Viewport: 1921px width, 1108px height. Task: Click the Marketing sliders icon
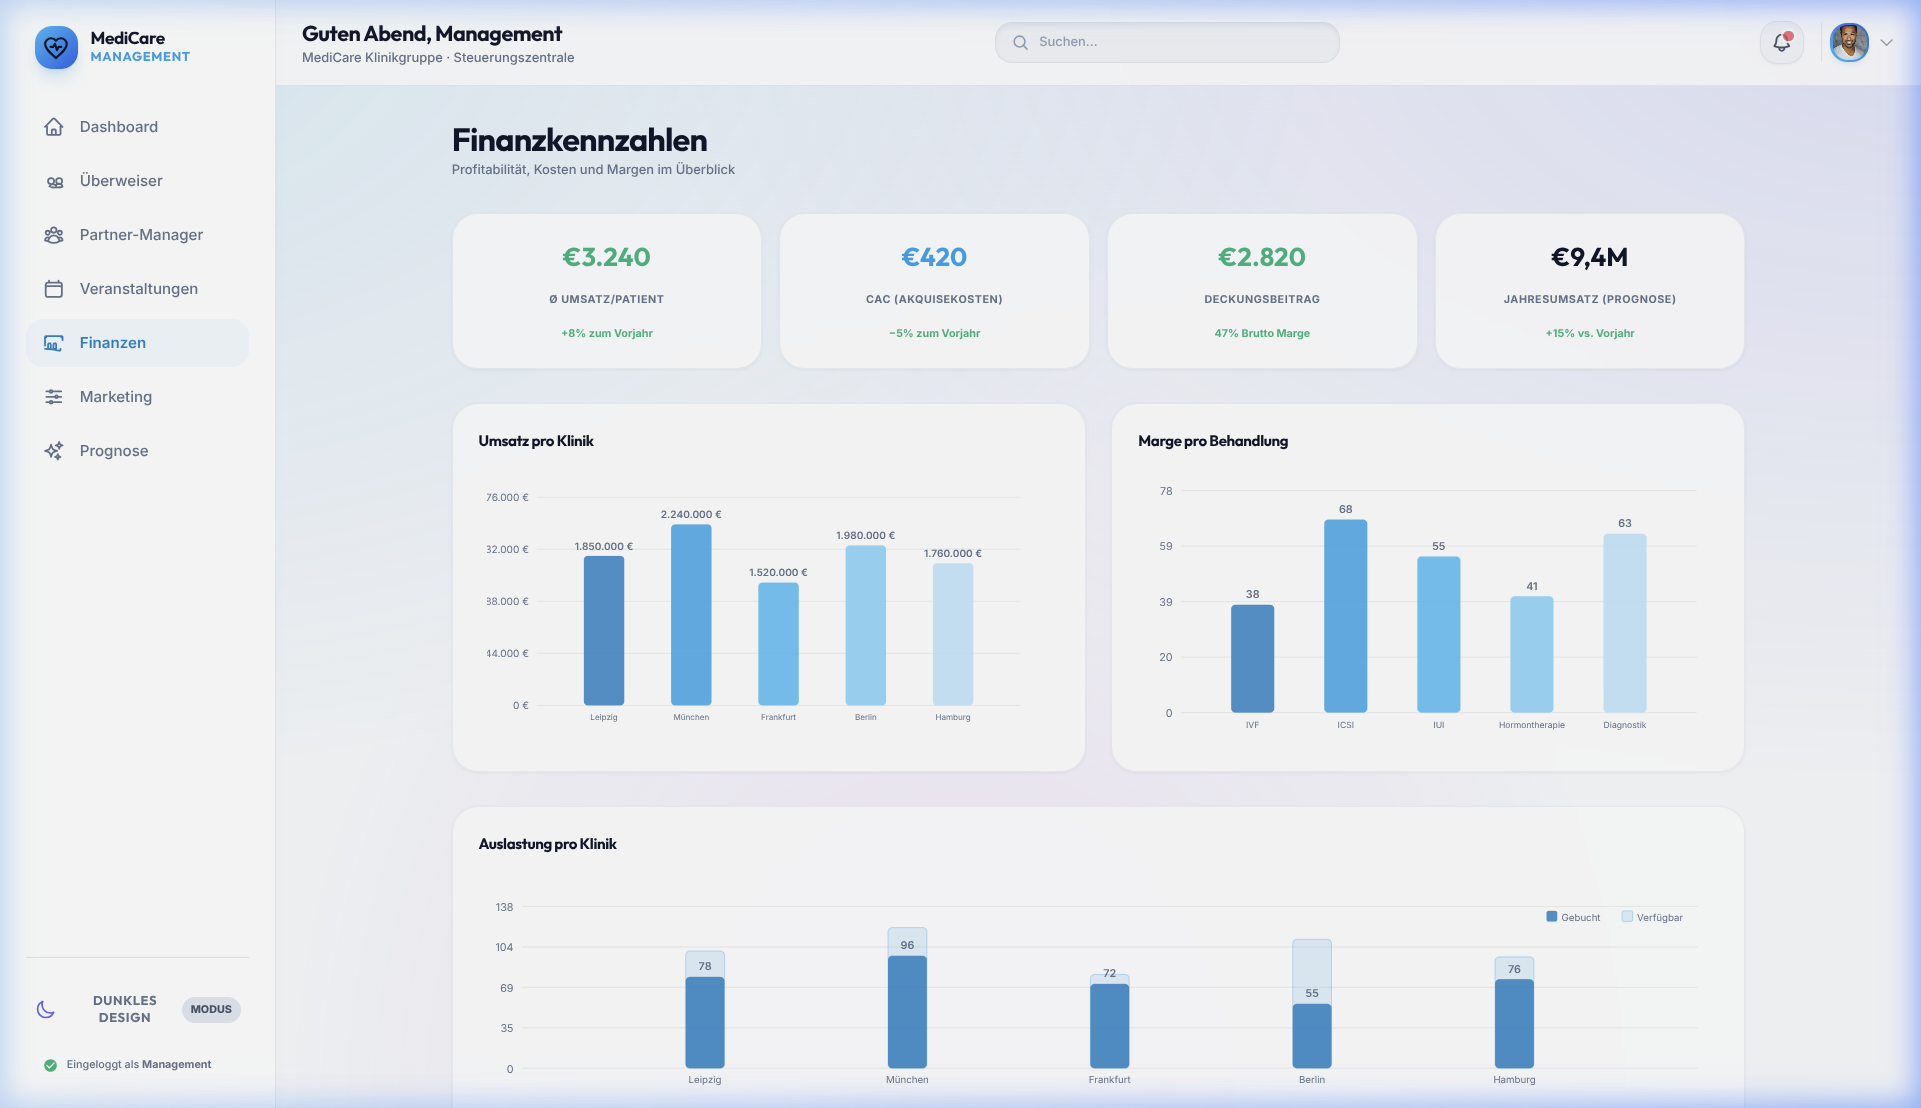coord(54,397)
